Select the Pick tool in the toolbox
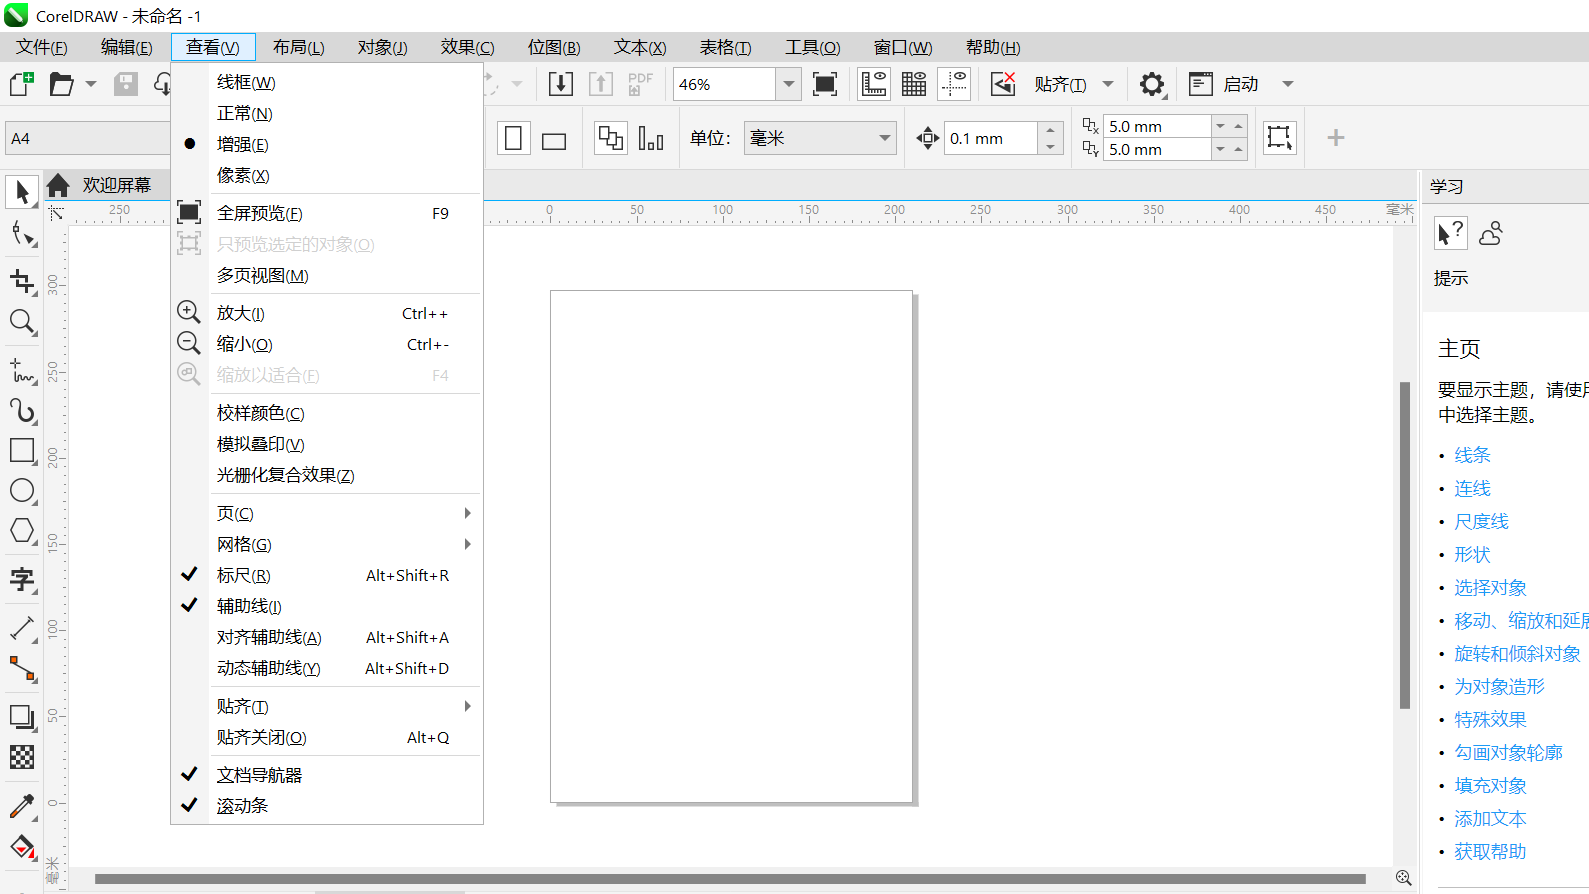Viewport: 1589px width, 894px height. click(x=22, y=192)
